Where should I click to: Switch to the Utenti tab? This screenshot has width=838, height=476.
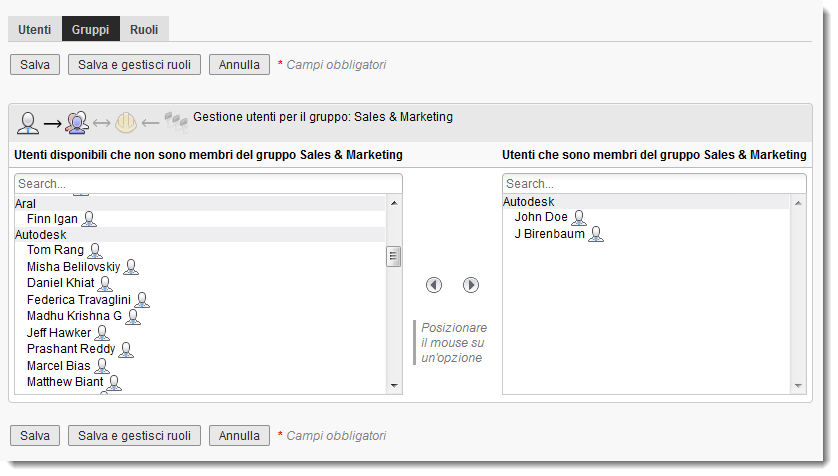[35, 30]
